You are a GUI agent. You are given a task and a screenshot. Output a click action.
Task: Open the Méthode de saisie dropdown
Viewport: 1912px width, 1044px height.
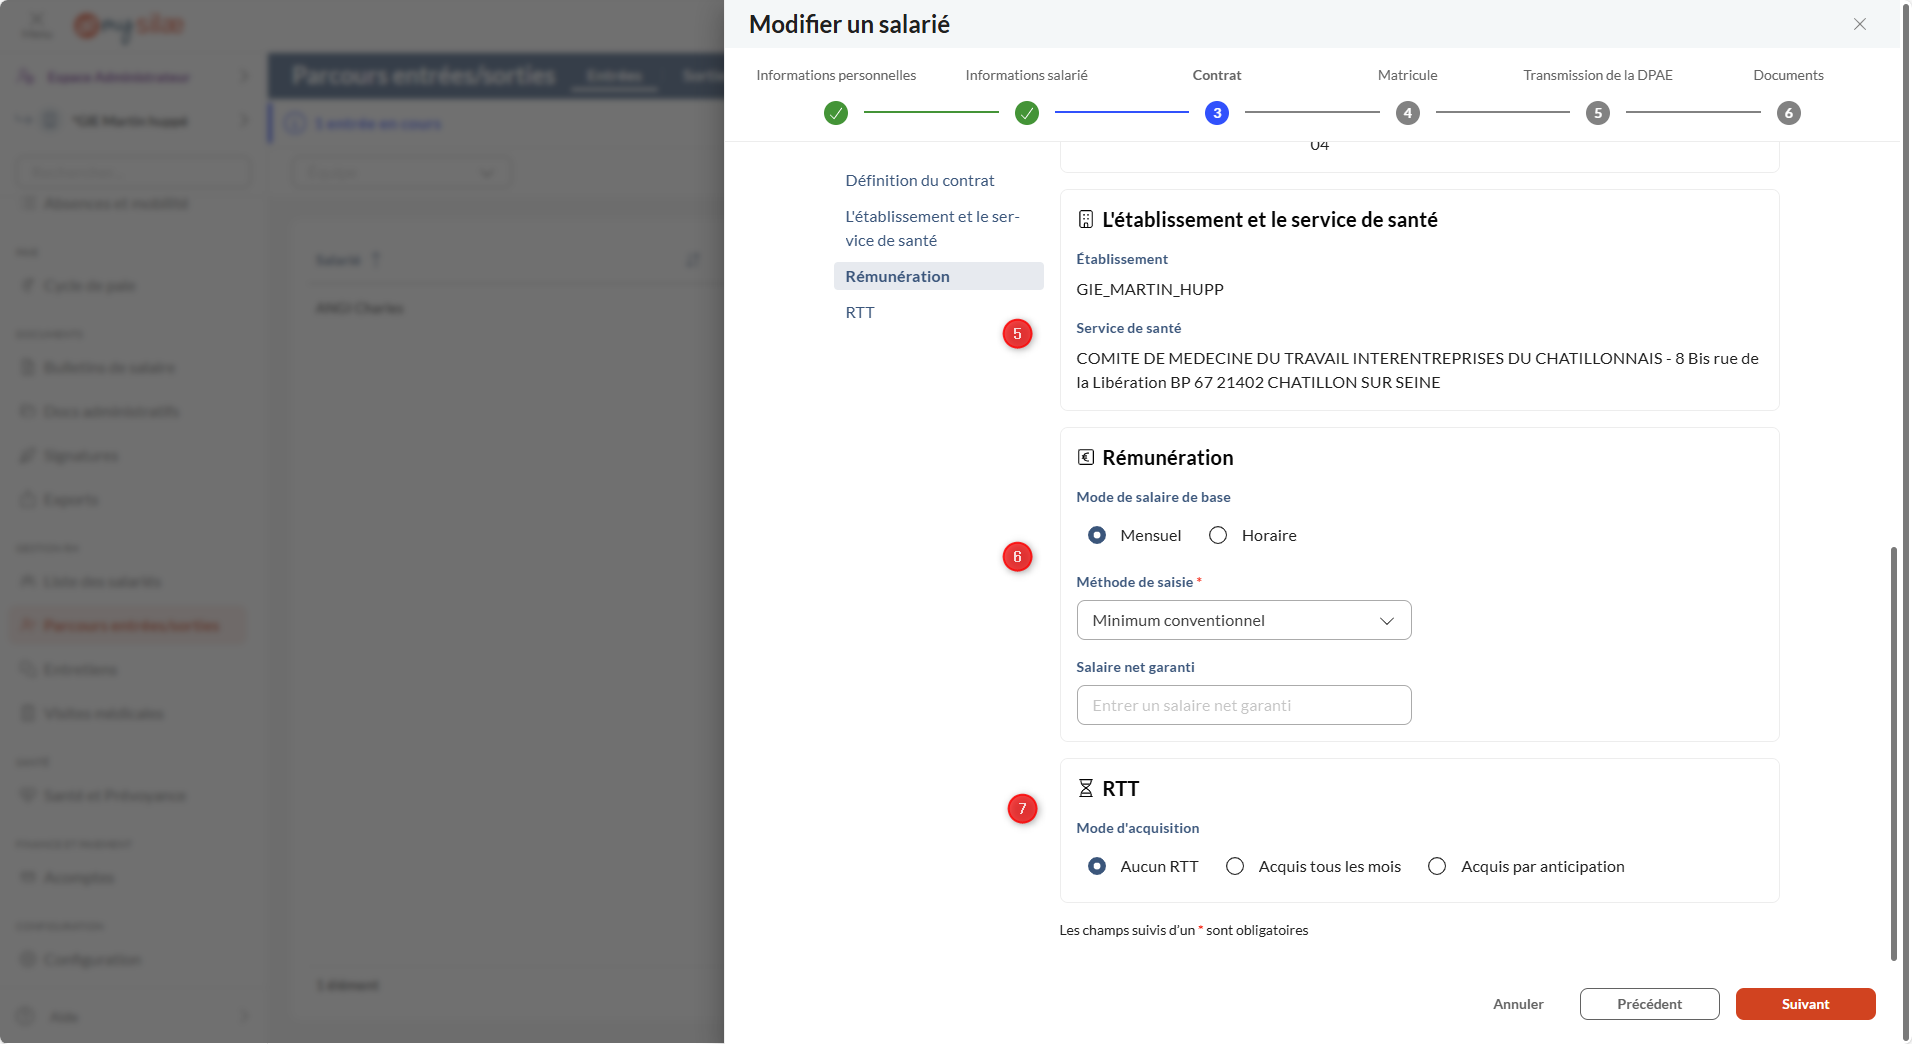coord(1243,620)
